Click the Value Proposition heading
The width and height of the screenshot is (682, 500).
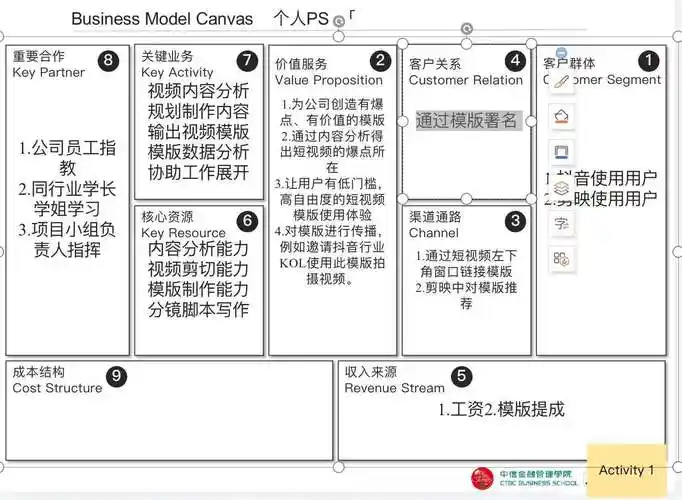[329, 80]
